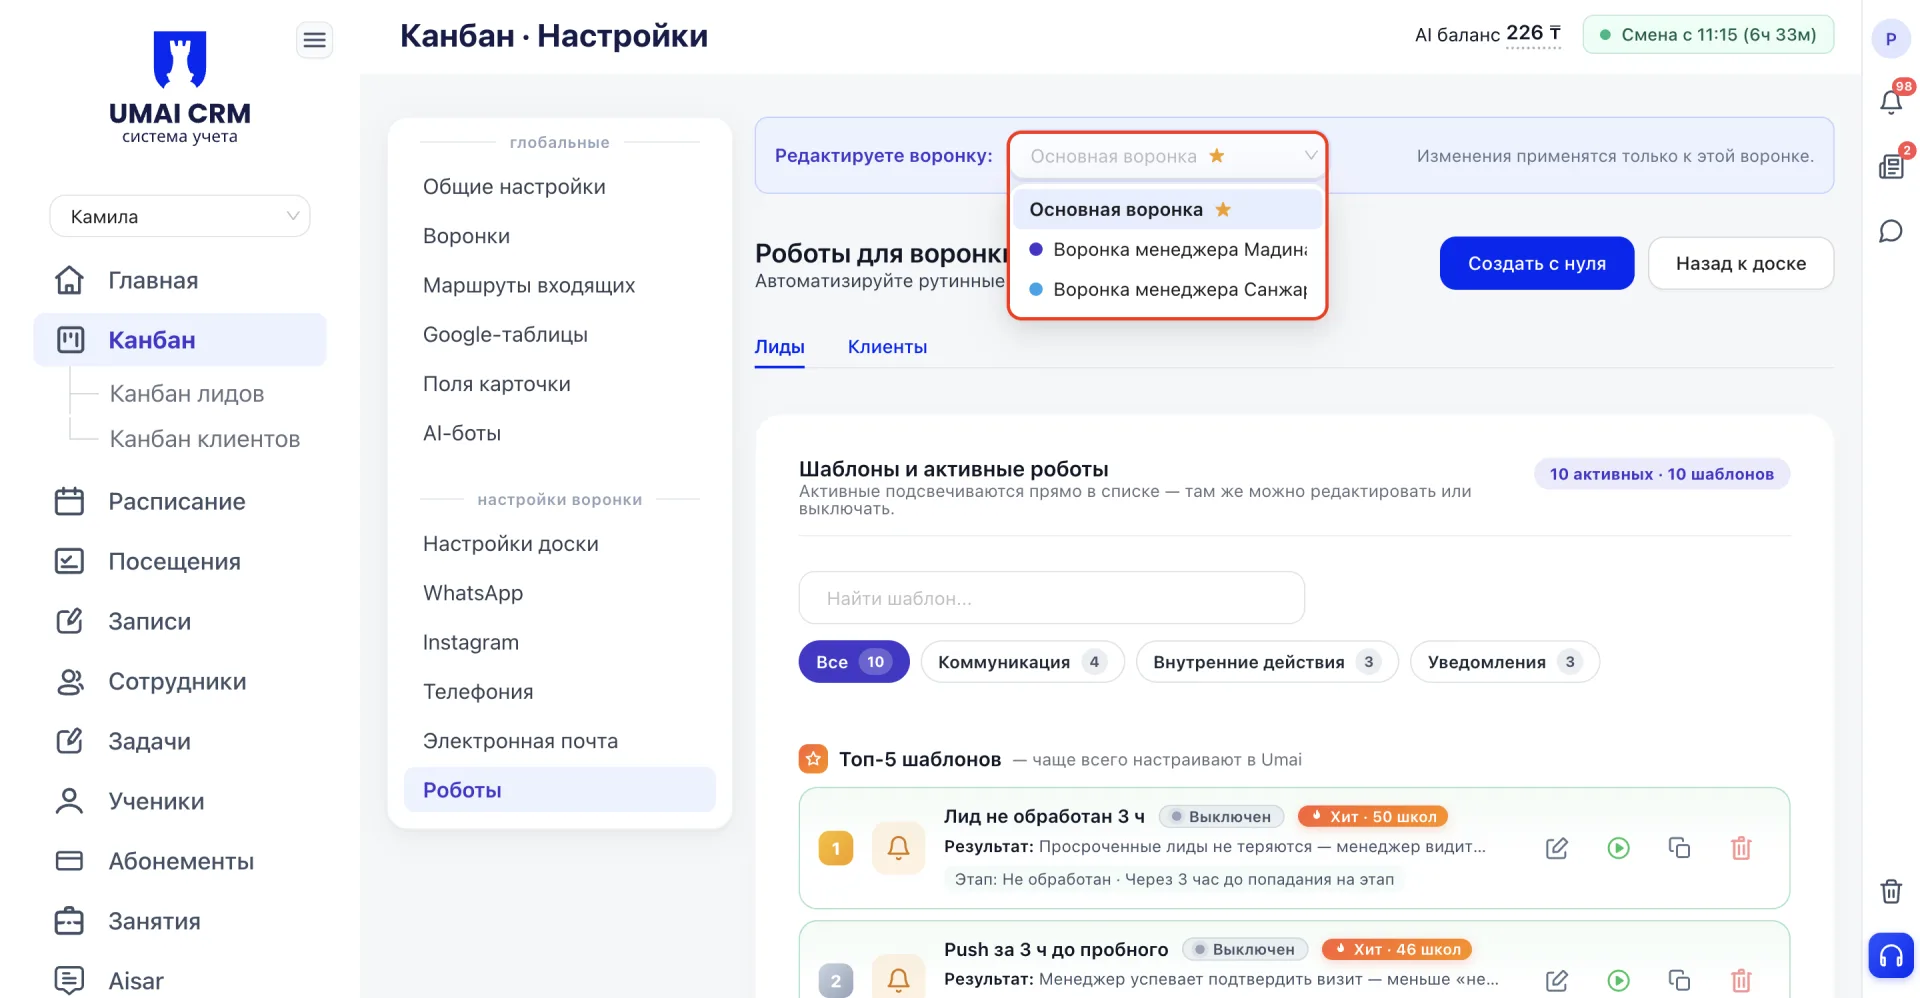Open Настройки доски
The width and height of the screenshot is (1920, 998).
point(560,544)
